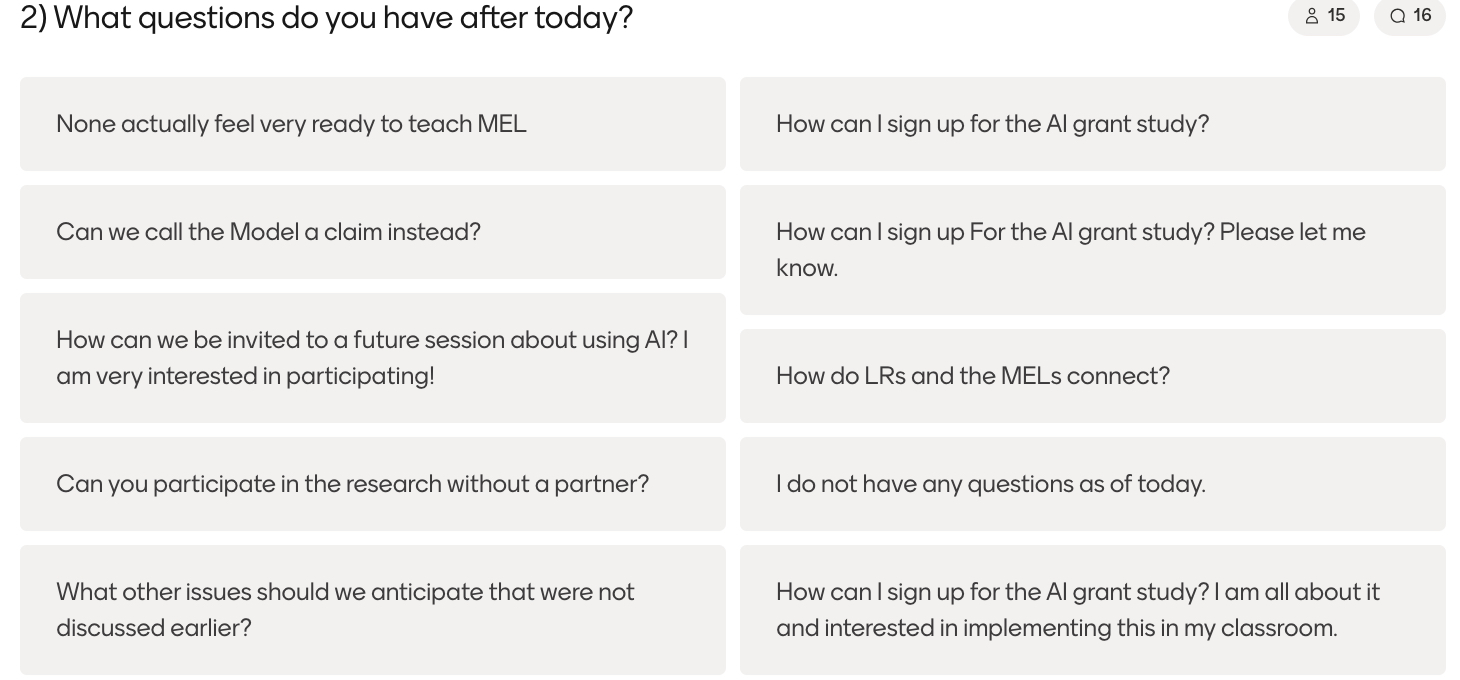
Task: Open the 'What other issues should we anticipate' card
Action: 373,610
